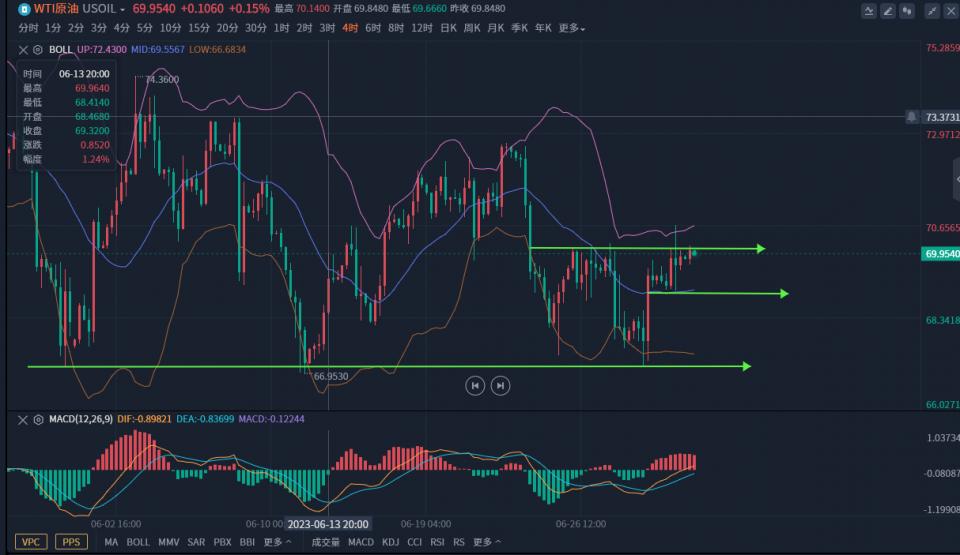Enable the SAR overlay indicator

coord(196,542)
